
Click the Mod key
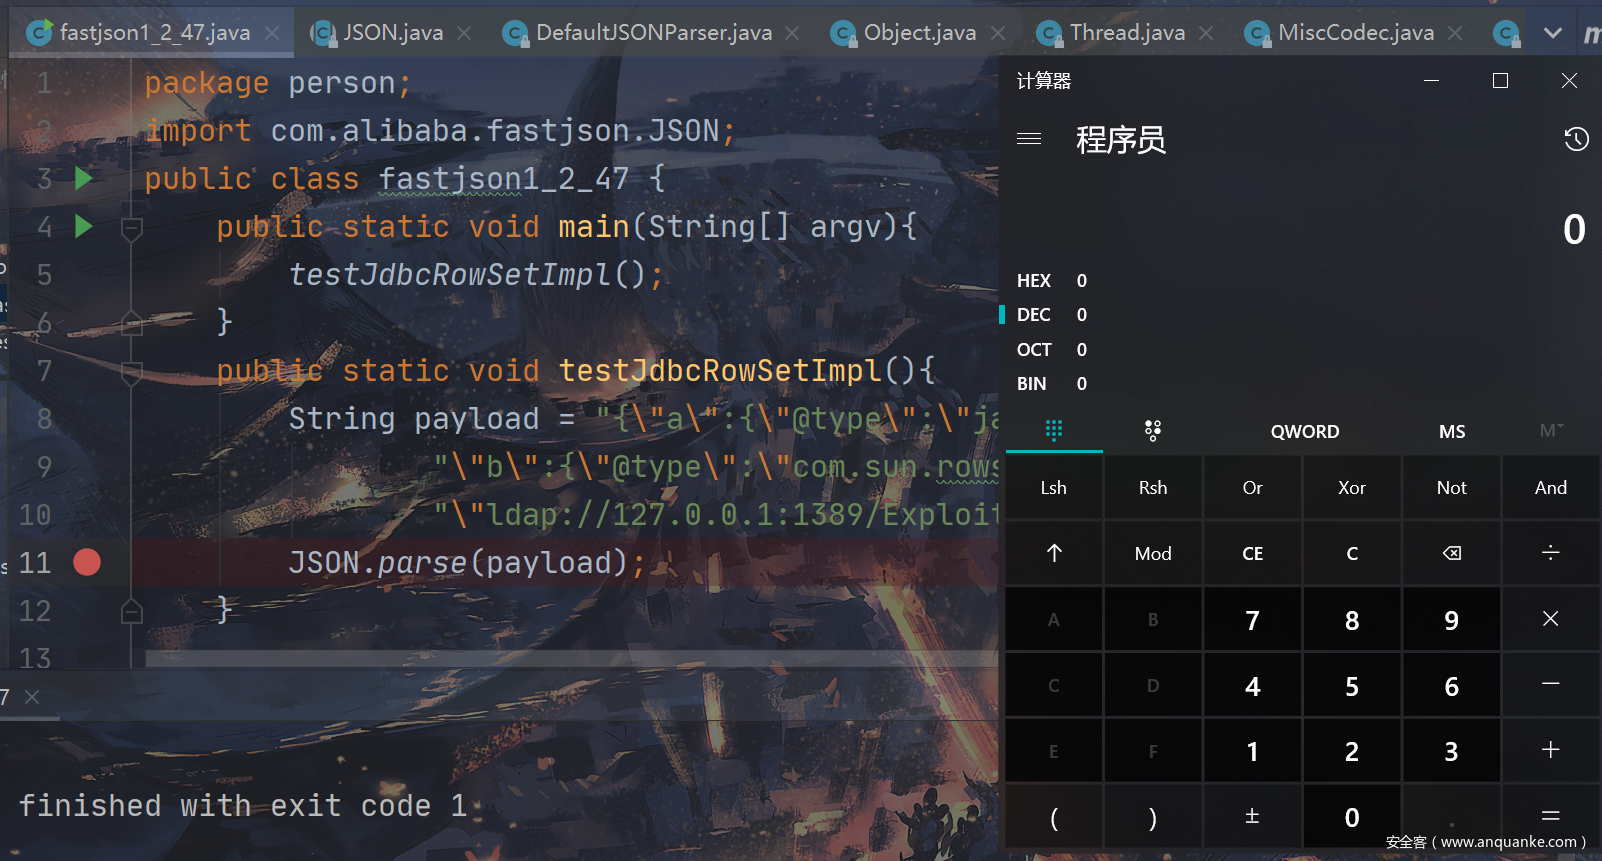(1153, 553)
